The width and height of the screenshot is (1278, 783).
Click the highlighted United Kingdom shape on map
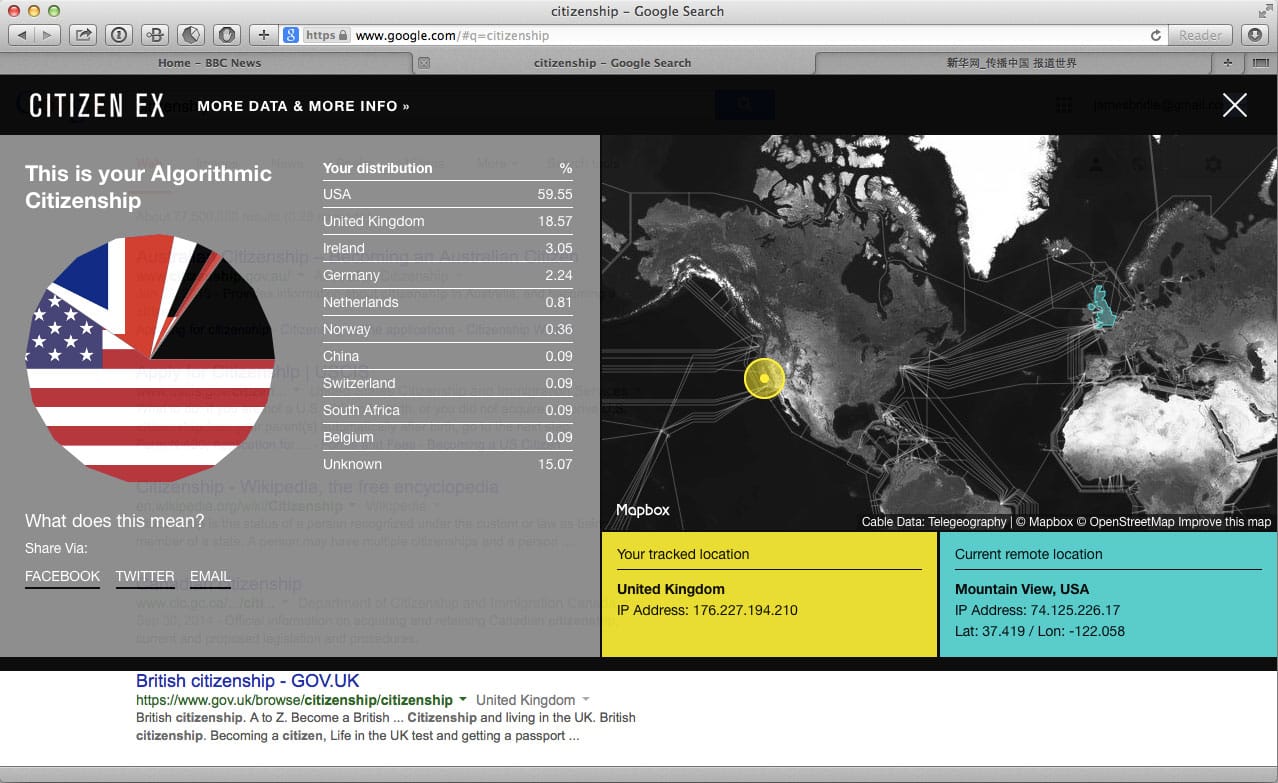point(1102,307)
